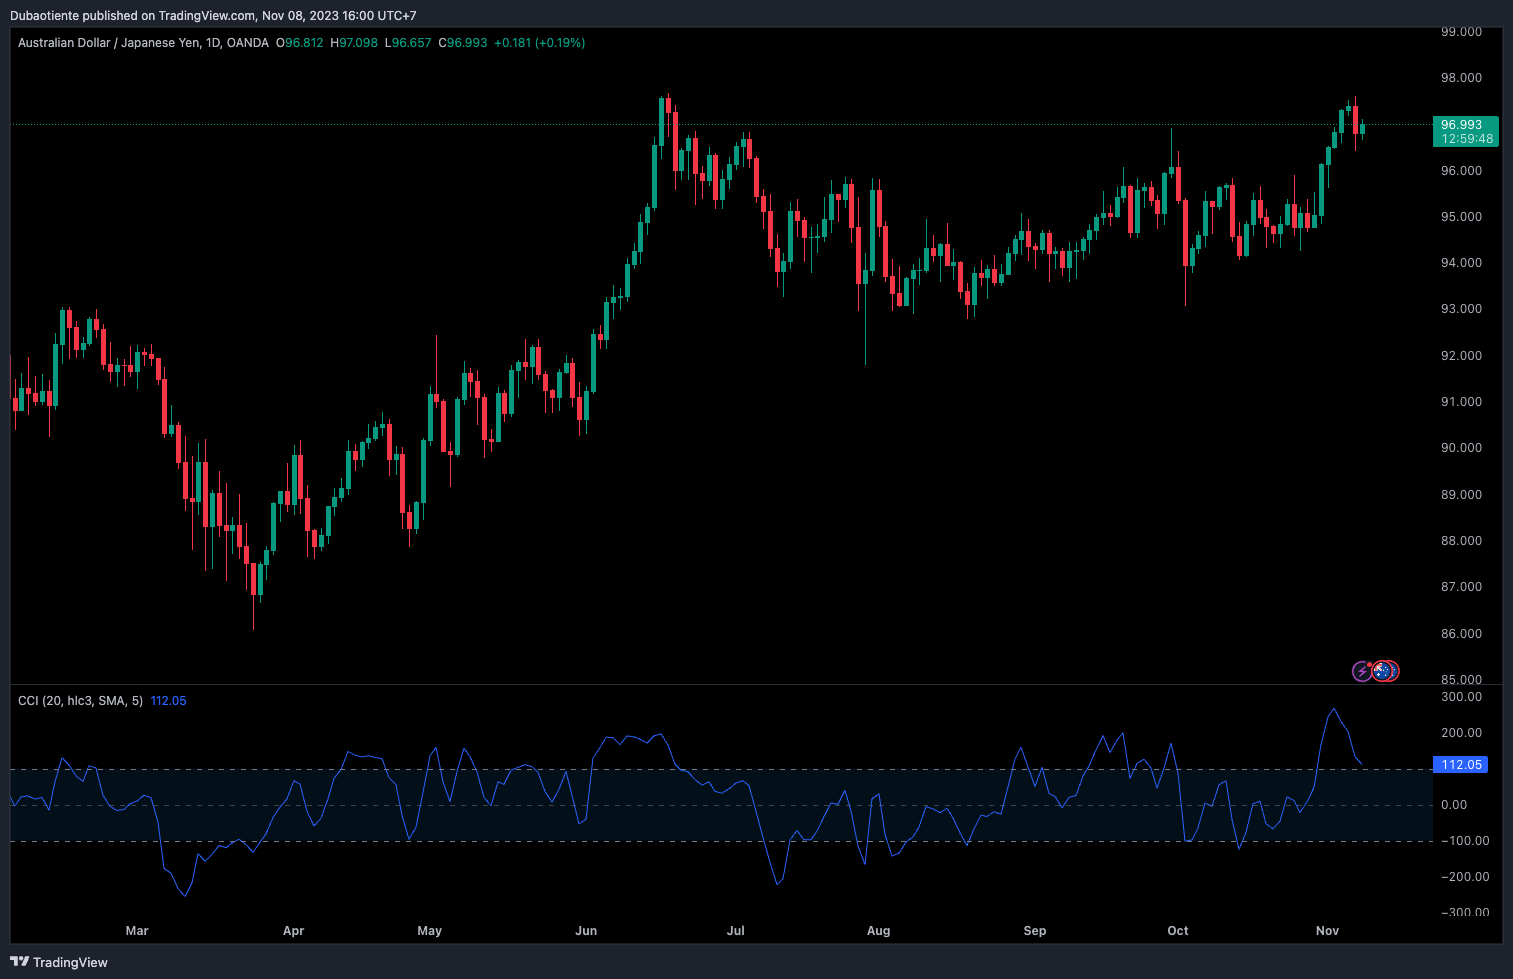Click the Dubaotiente published on TradingView.com header
This screenshot has width=1513, height=979.
pyautogui.click(x=213, y=16)
